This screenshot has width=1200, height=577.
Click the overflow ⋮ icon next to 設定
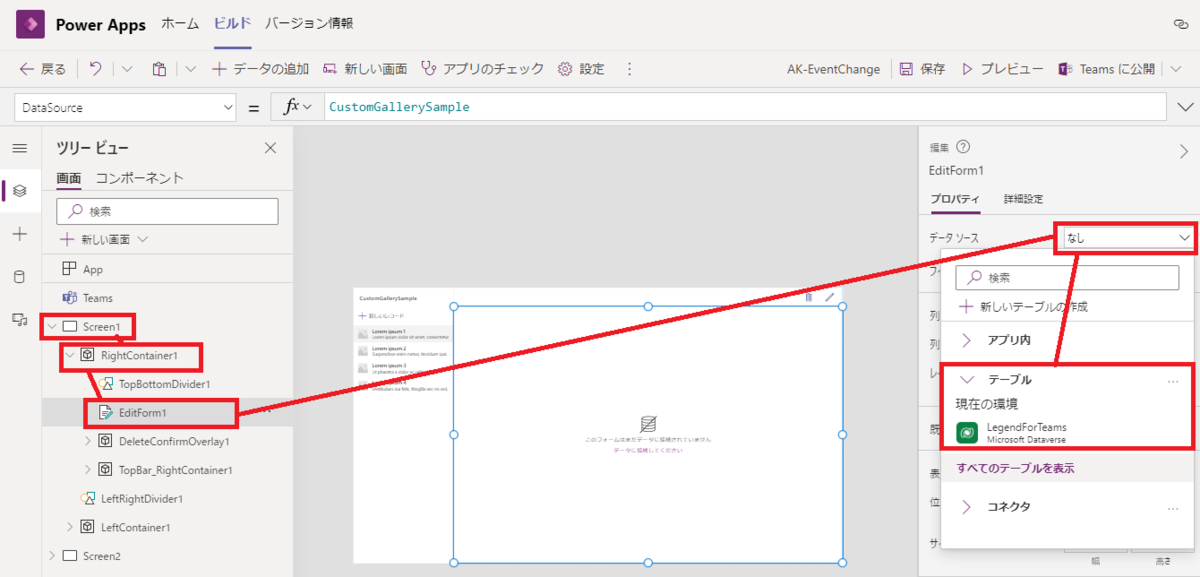pyautogui.click(x=629, y=69)
